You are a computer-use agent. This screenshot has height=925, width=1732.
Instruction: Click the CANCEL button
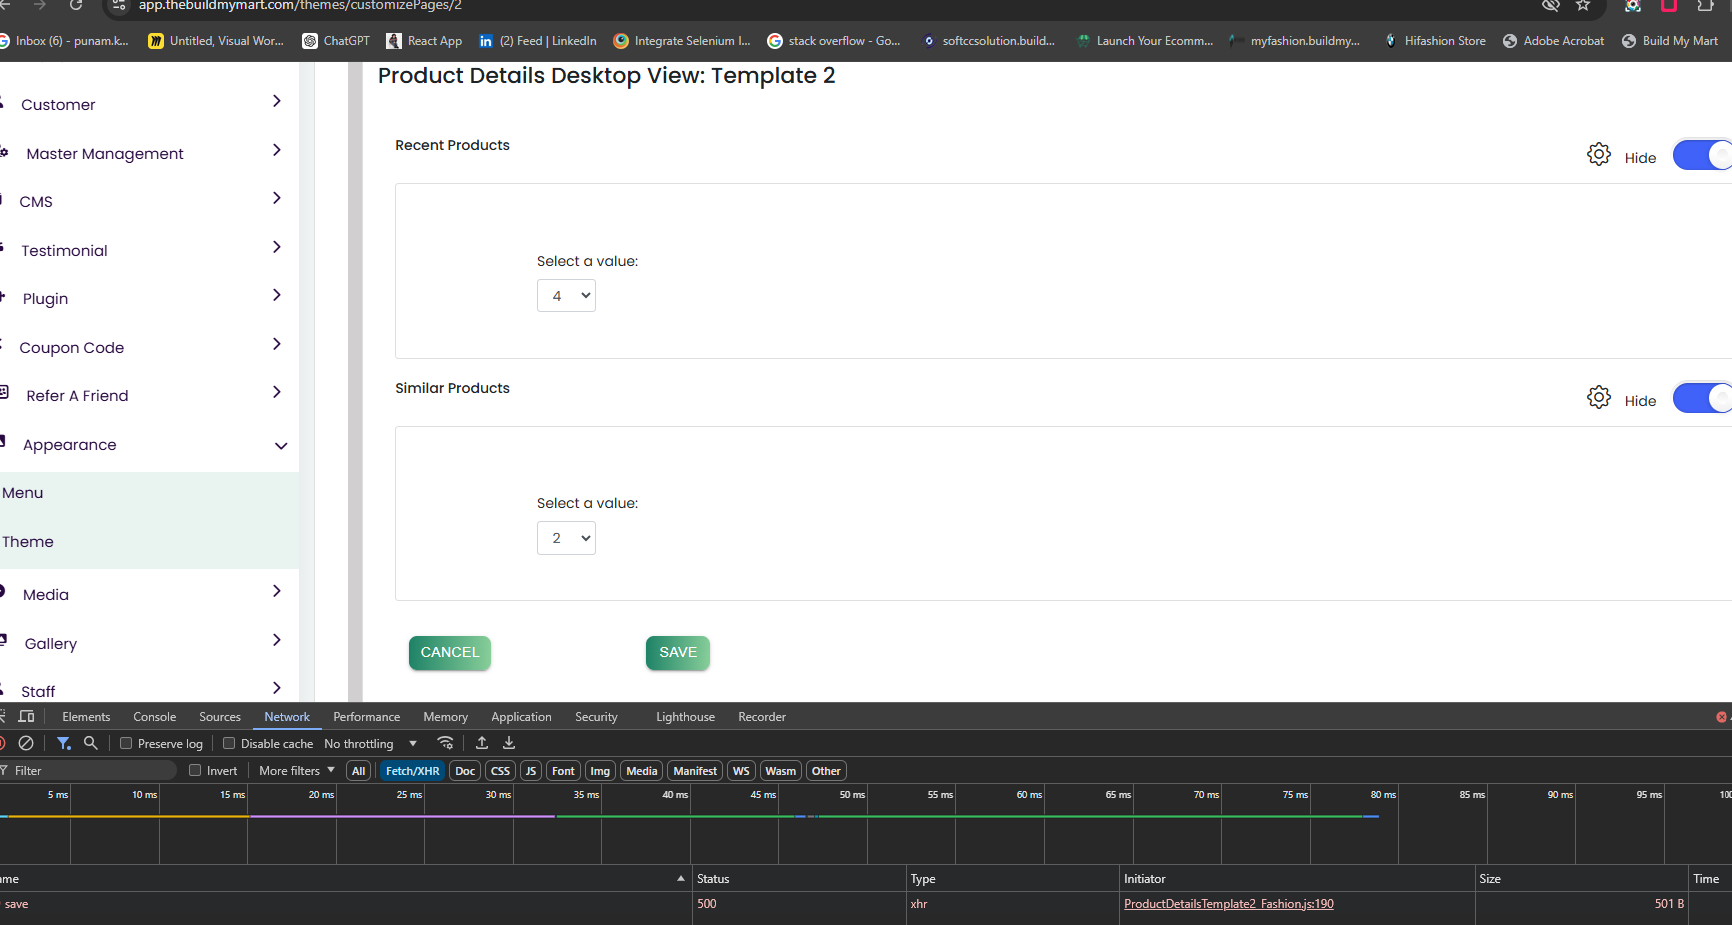point(450,653)
